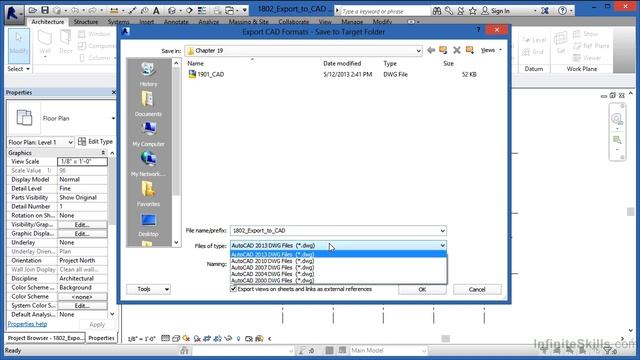
Task: Open Documents in the dialog places sidebar
Action: (x=148, y=104)
